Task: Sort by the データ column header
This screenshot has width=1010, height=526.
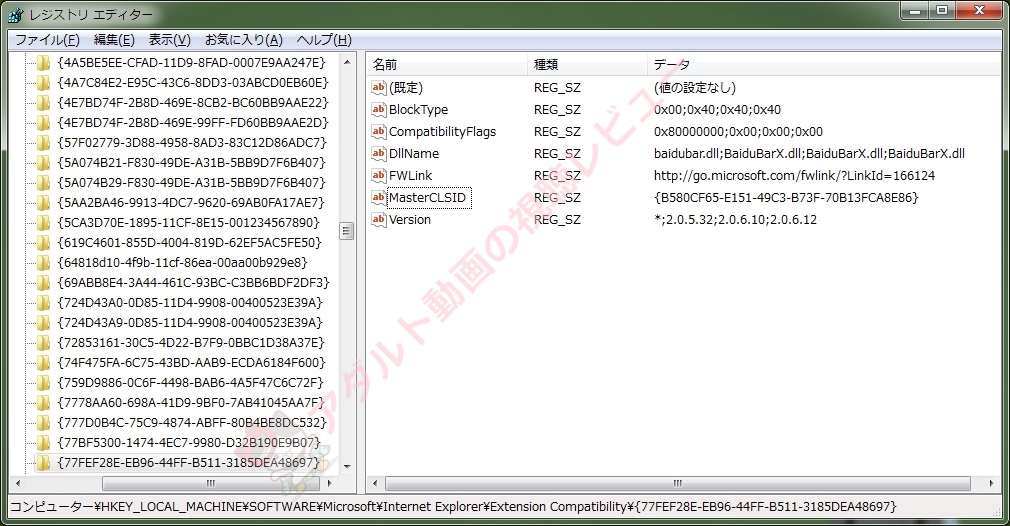Action: pyautogui.click(x=823, y=64)
